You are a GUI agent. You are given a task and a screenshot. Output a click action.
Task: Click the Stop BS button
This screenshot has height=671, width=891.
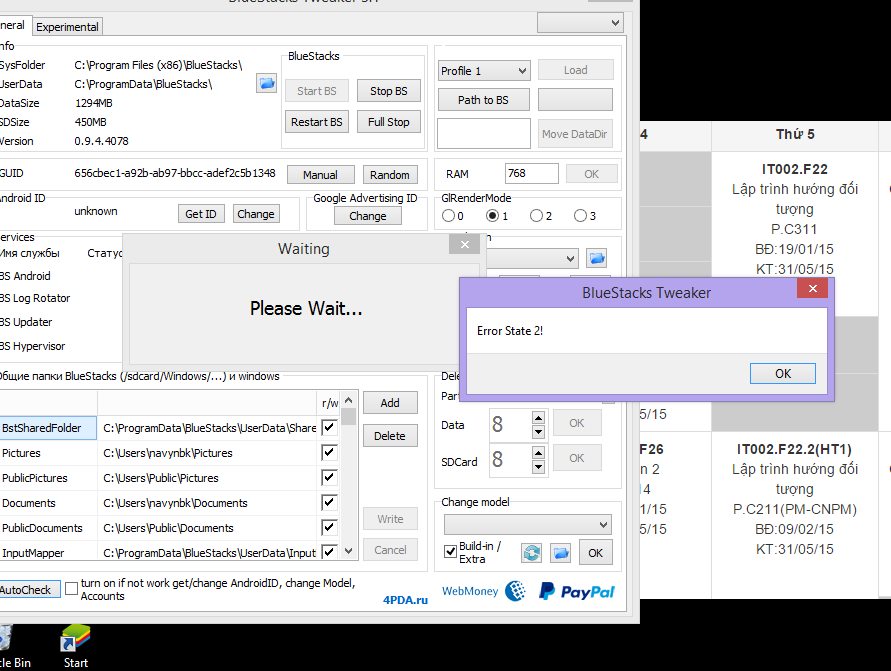coord(389,91)
